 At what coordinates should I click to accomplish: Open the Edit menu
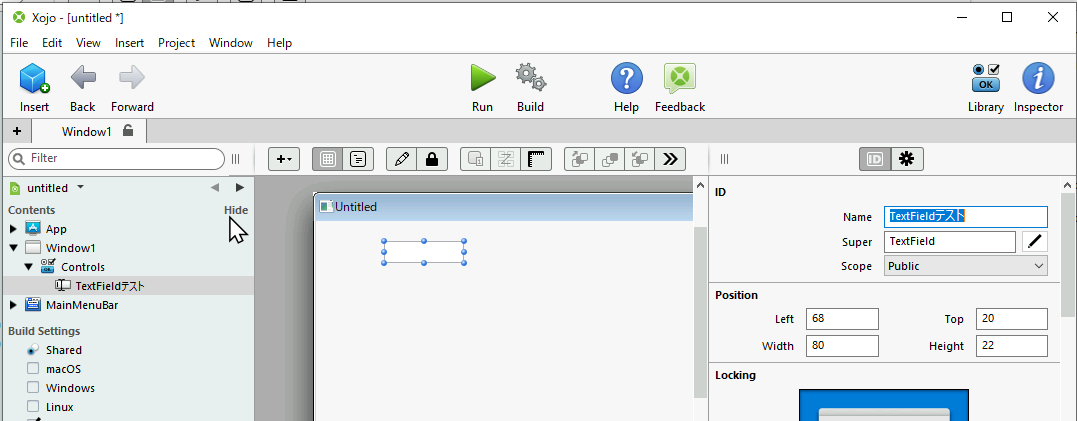coord(52,43)
